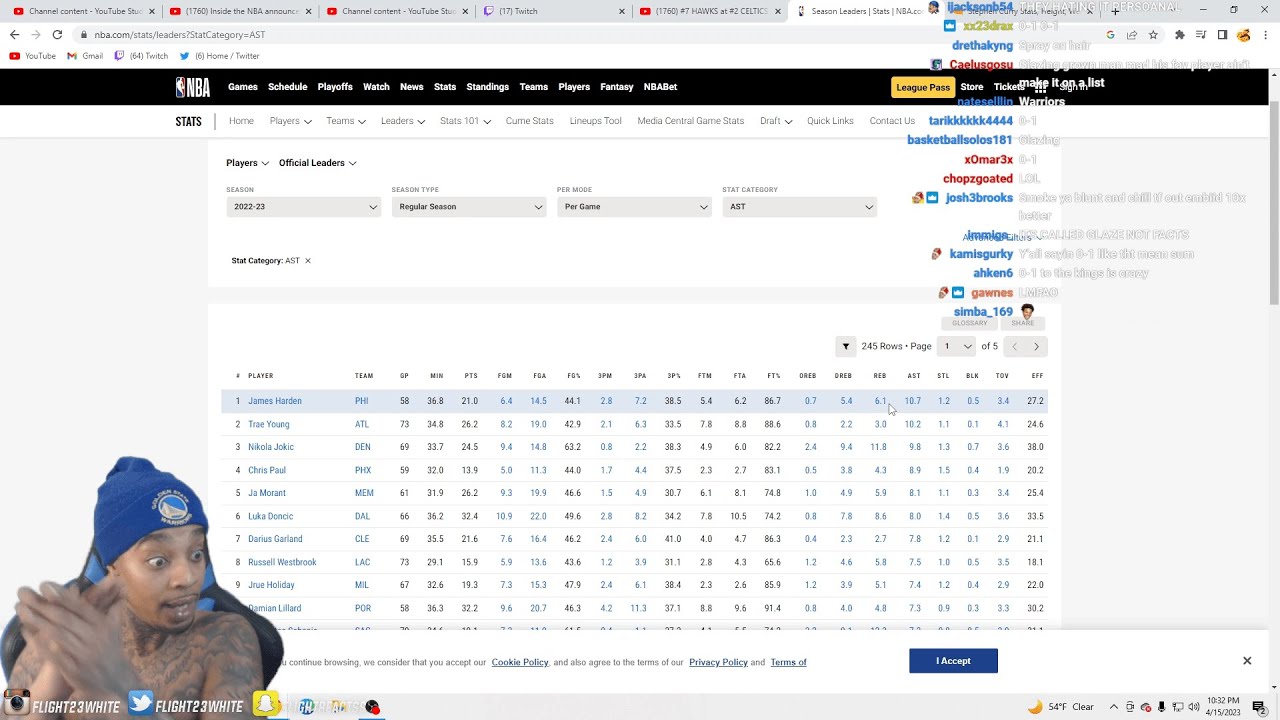
Task: Click the Store link in header
Action: click(972, 87)
